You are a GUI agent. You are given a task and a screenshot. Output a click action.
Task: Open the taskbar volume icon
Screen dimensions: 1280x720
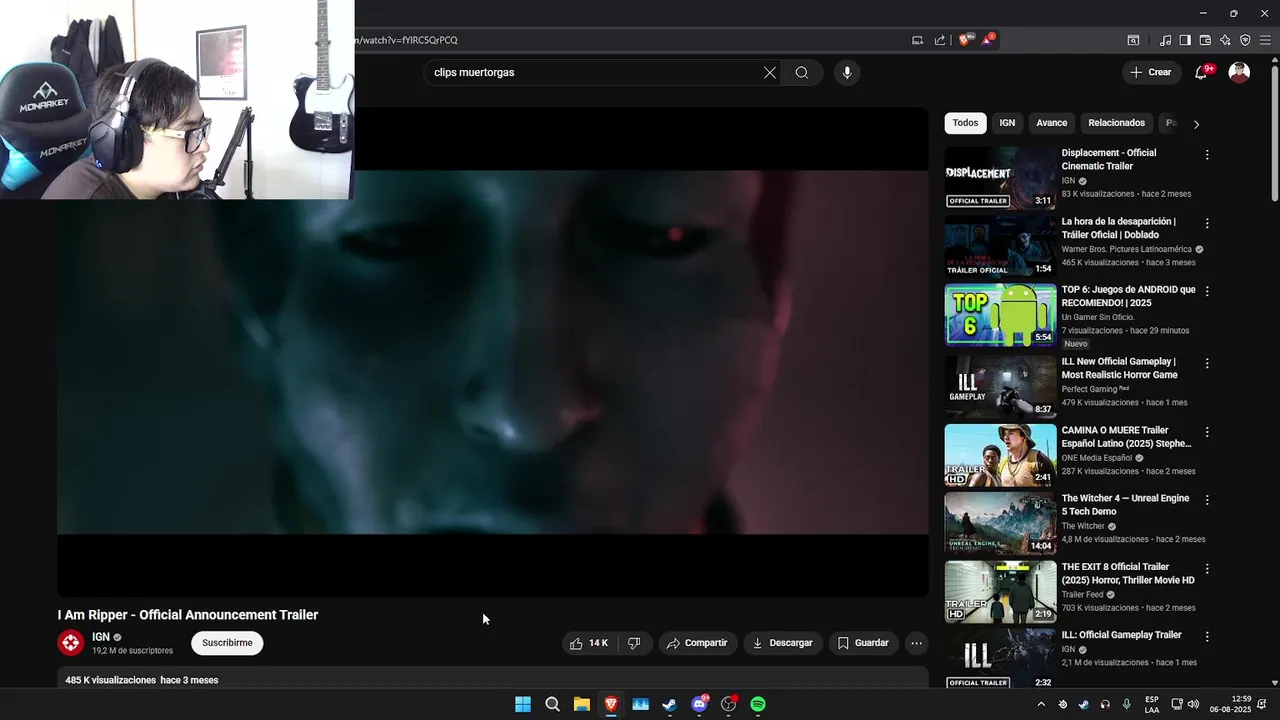click(1193, 704)
